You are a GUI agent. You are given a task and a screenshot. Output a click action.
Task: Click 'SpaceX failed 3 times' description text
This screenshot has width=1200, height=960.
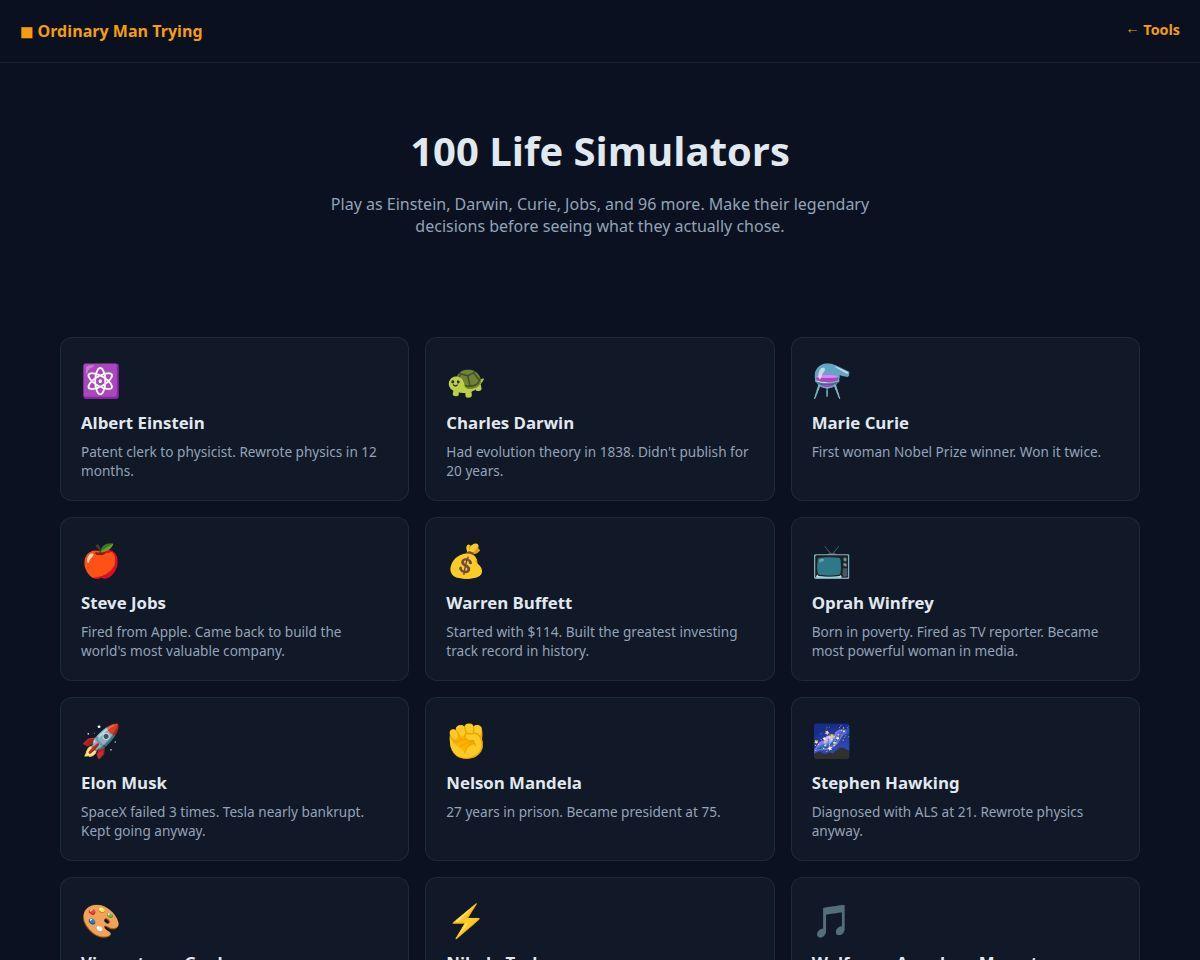click(x=222, y=821)
